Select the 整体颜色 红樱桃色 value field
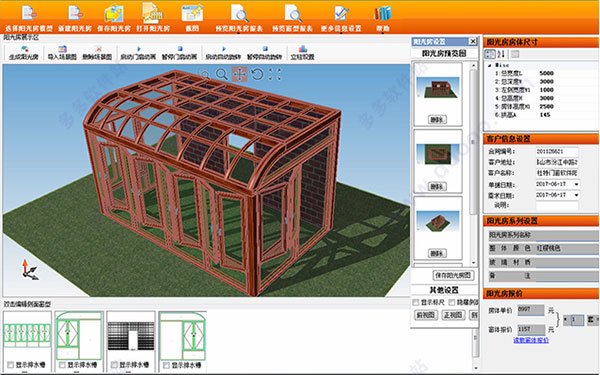600x375 pixels. point(567,248)
